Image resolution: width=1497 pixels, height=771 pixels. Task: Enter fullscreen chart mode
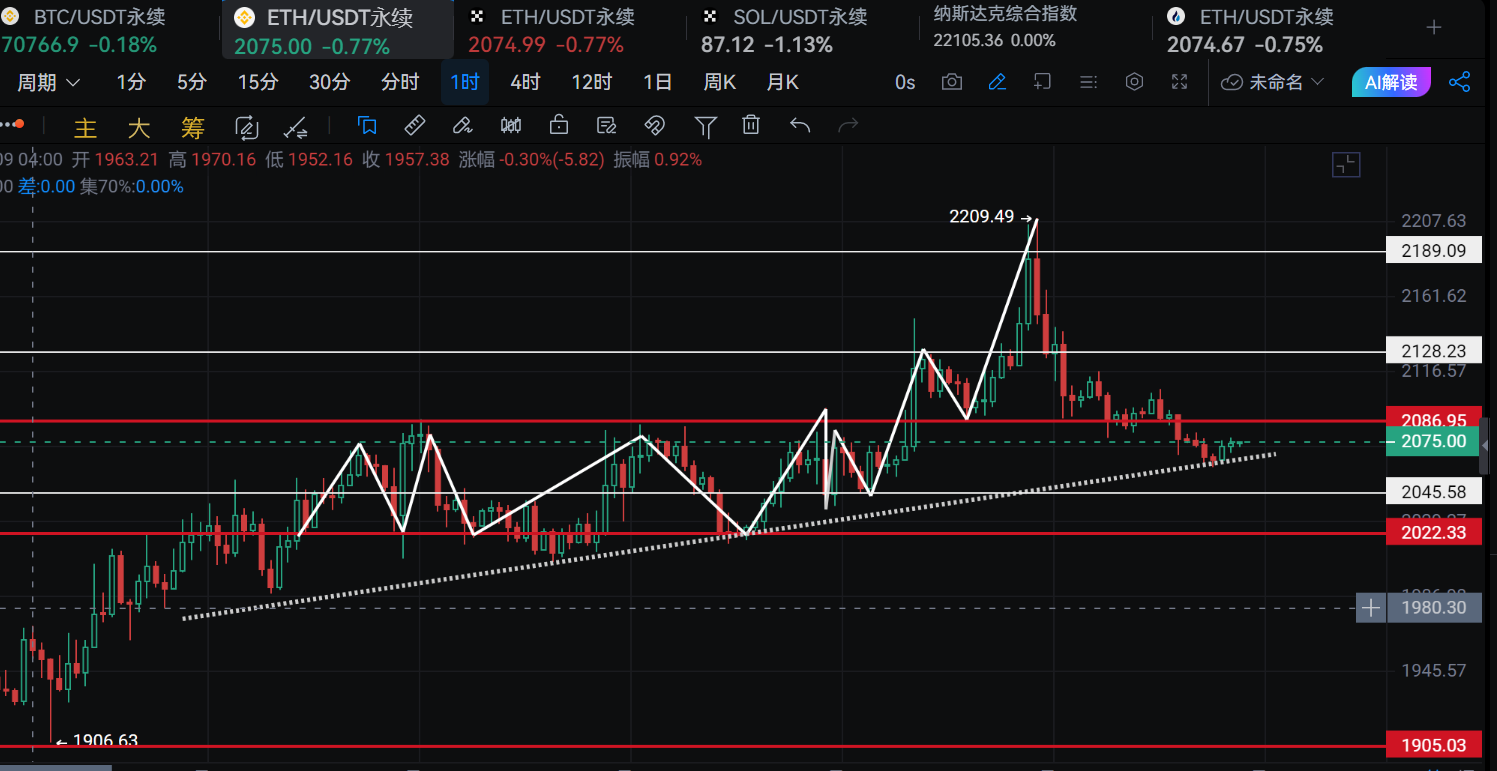1179,82
